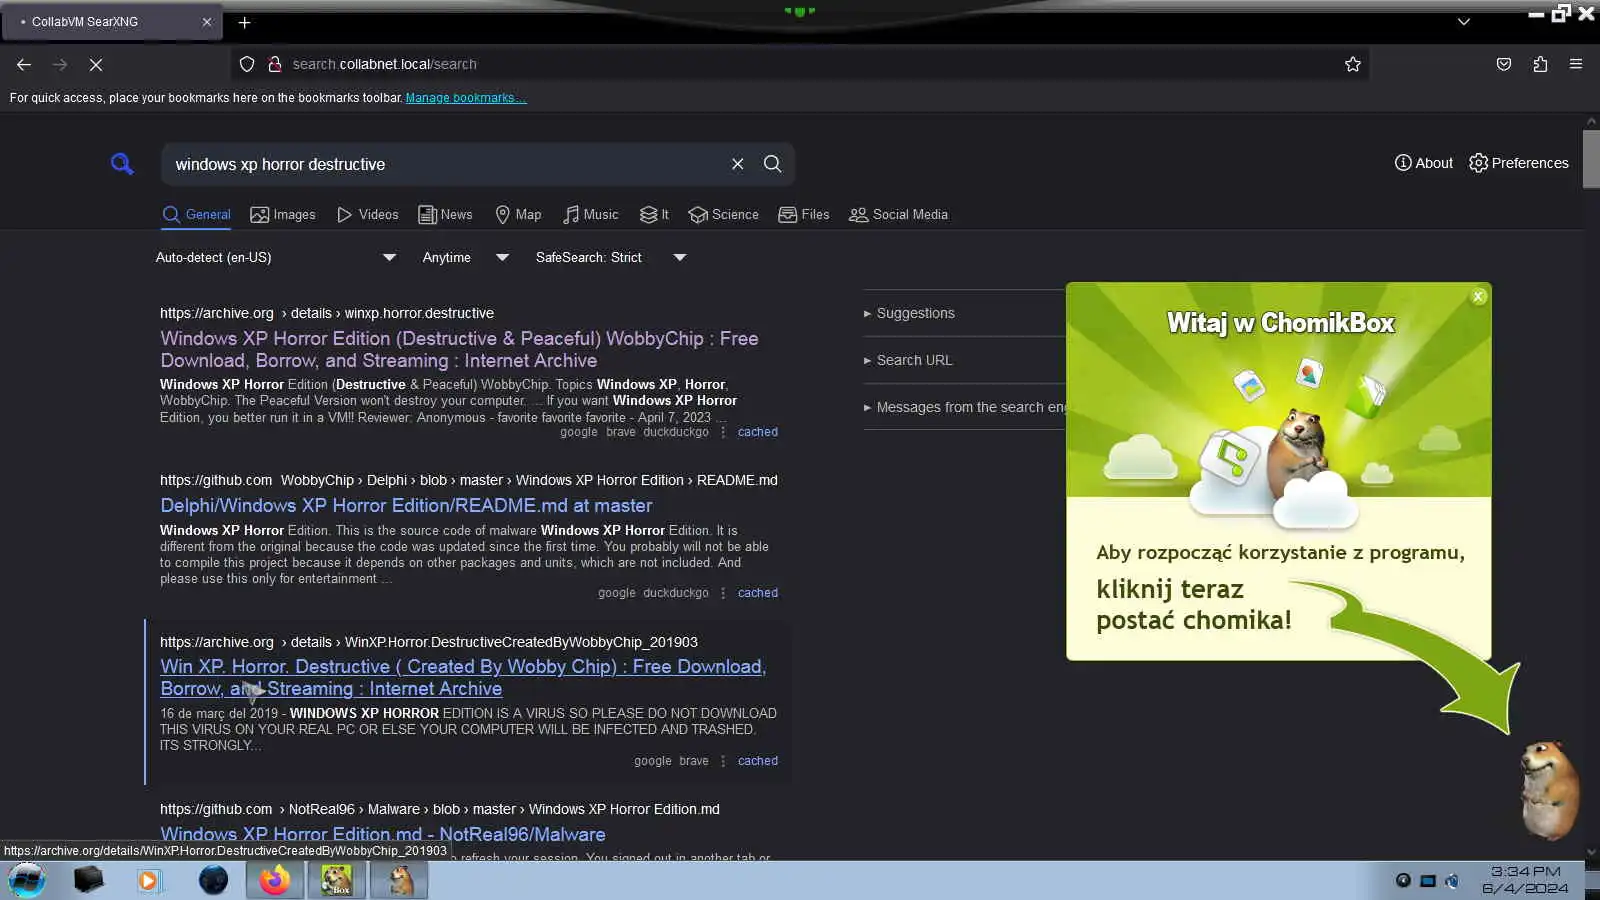Image resolution: width=1600 pixels, height=900 pixels.
Task: Open the Firefox application menu
Action: click(1576, 64)
